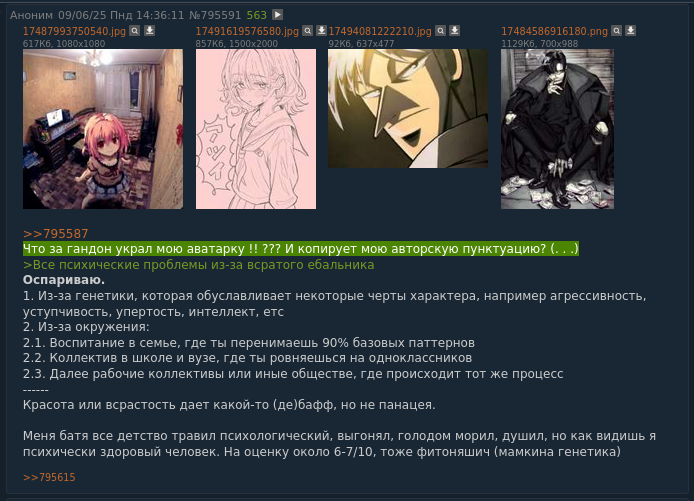Expand the sharp-nosed grinning man thumbnail
Image resolution: width=694 pixels, height=501 pixels.
[408, 108]
